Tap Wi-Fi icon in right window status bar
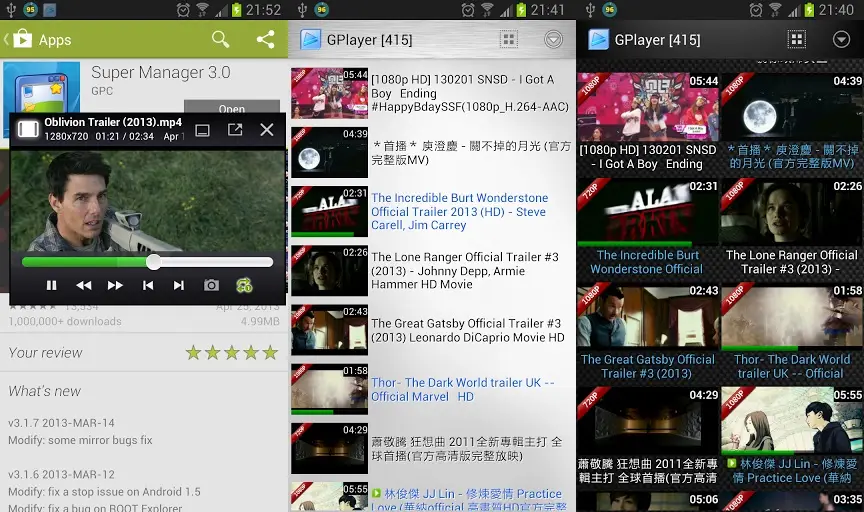 (x=775, y=9)
